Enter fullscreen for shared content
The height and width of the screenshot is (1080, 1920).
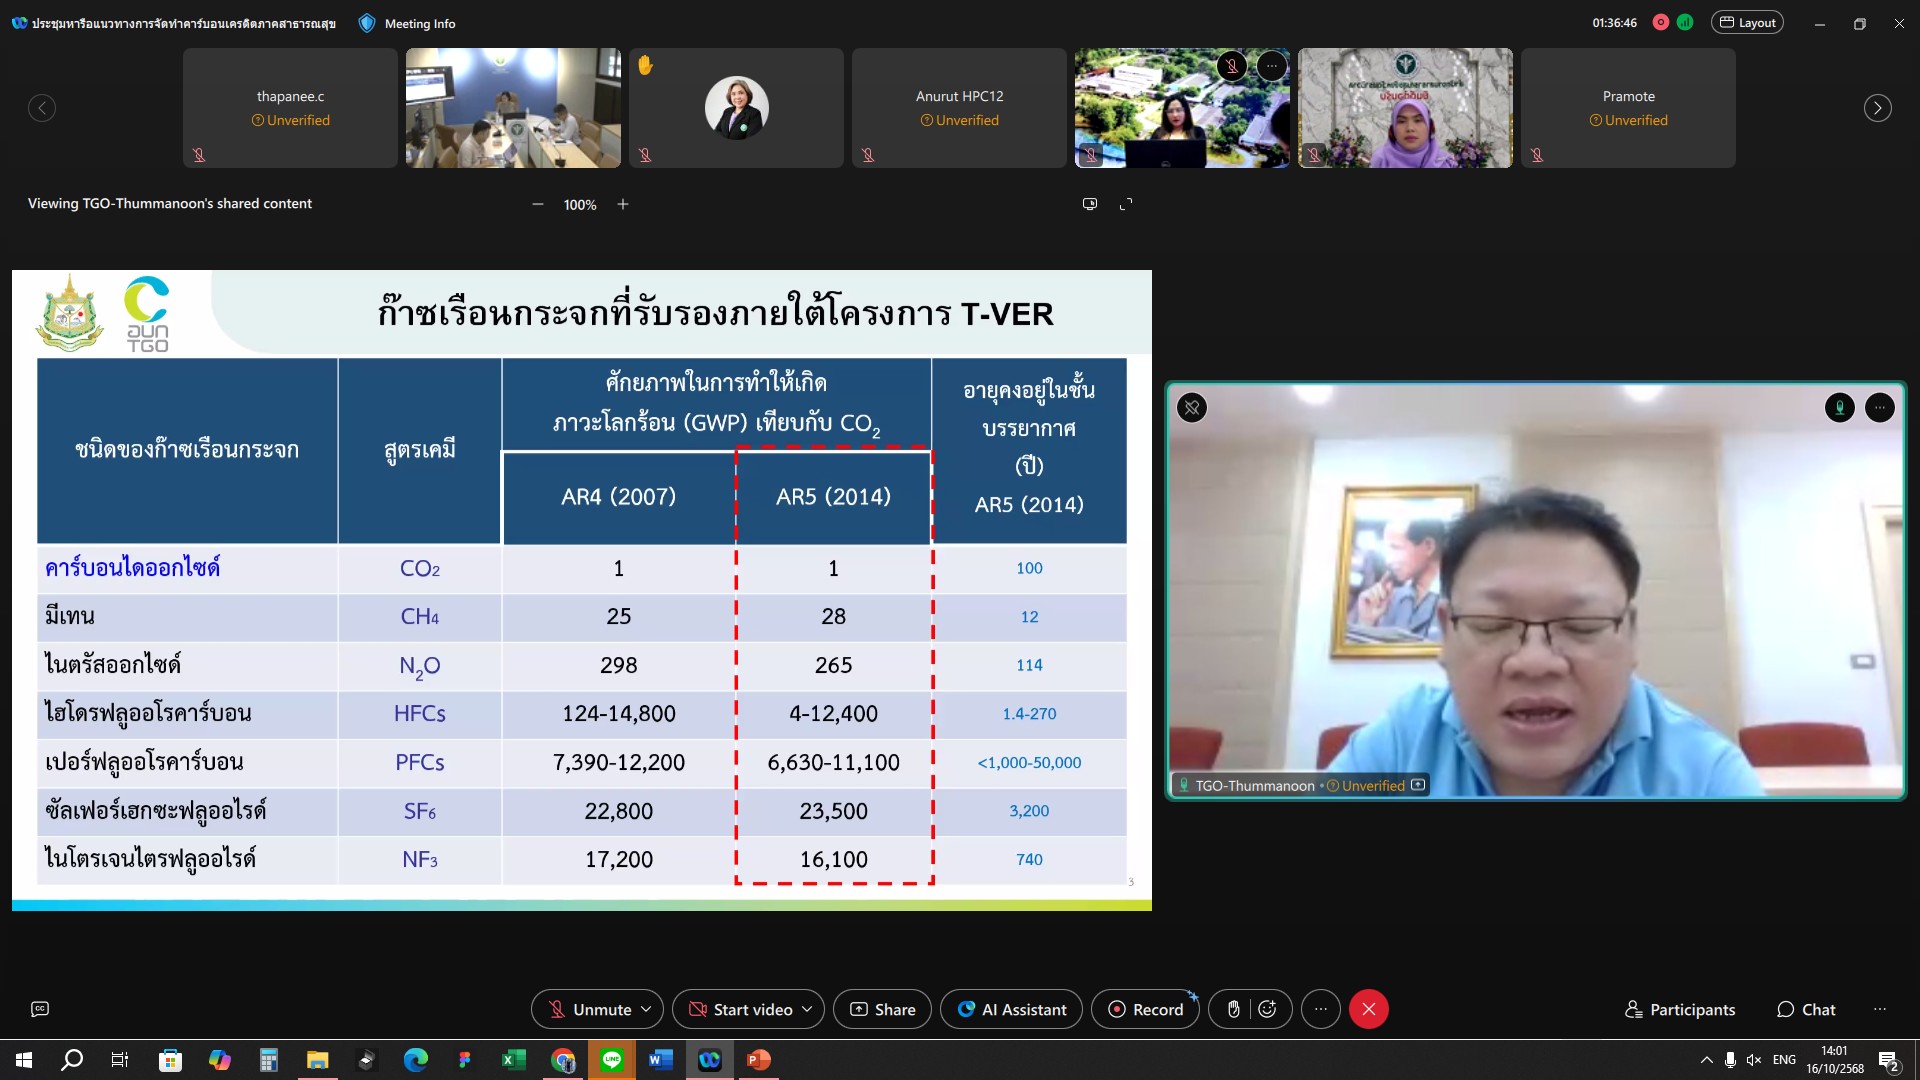pos(1126,204)
